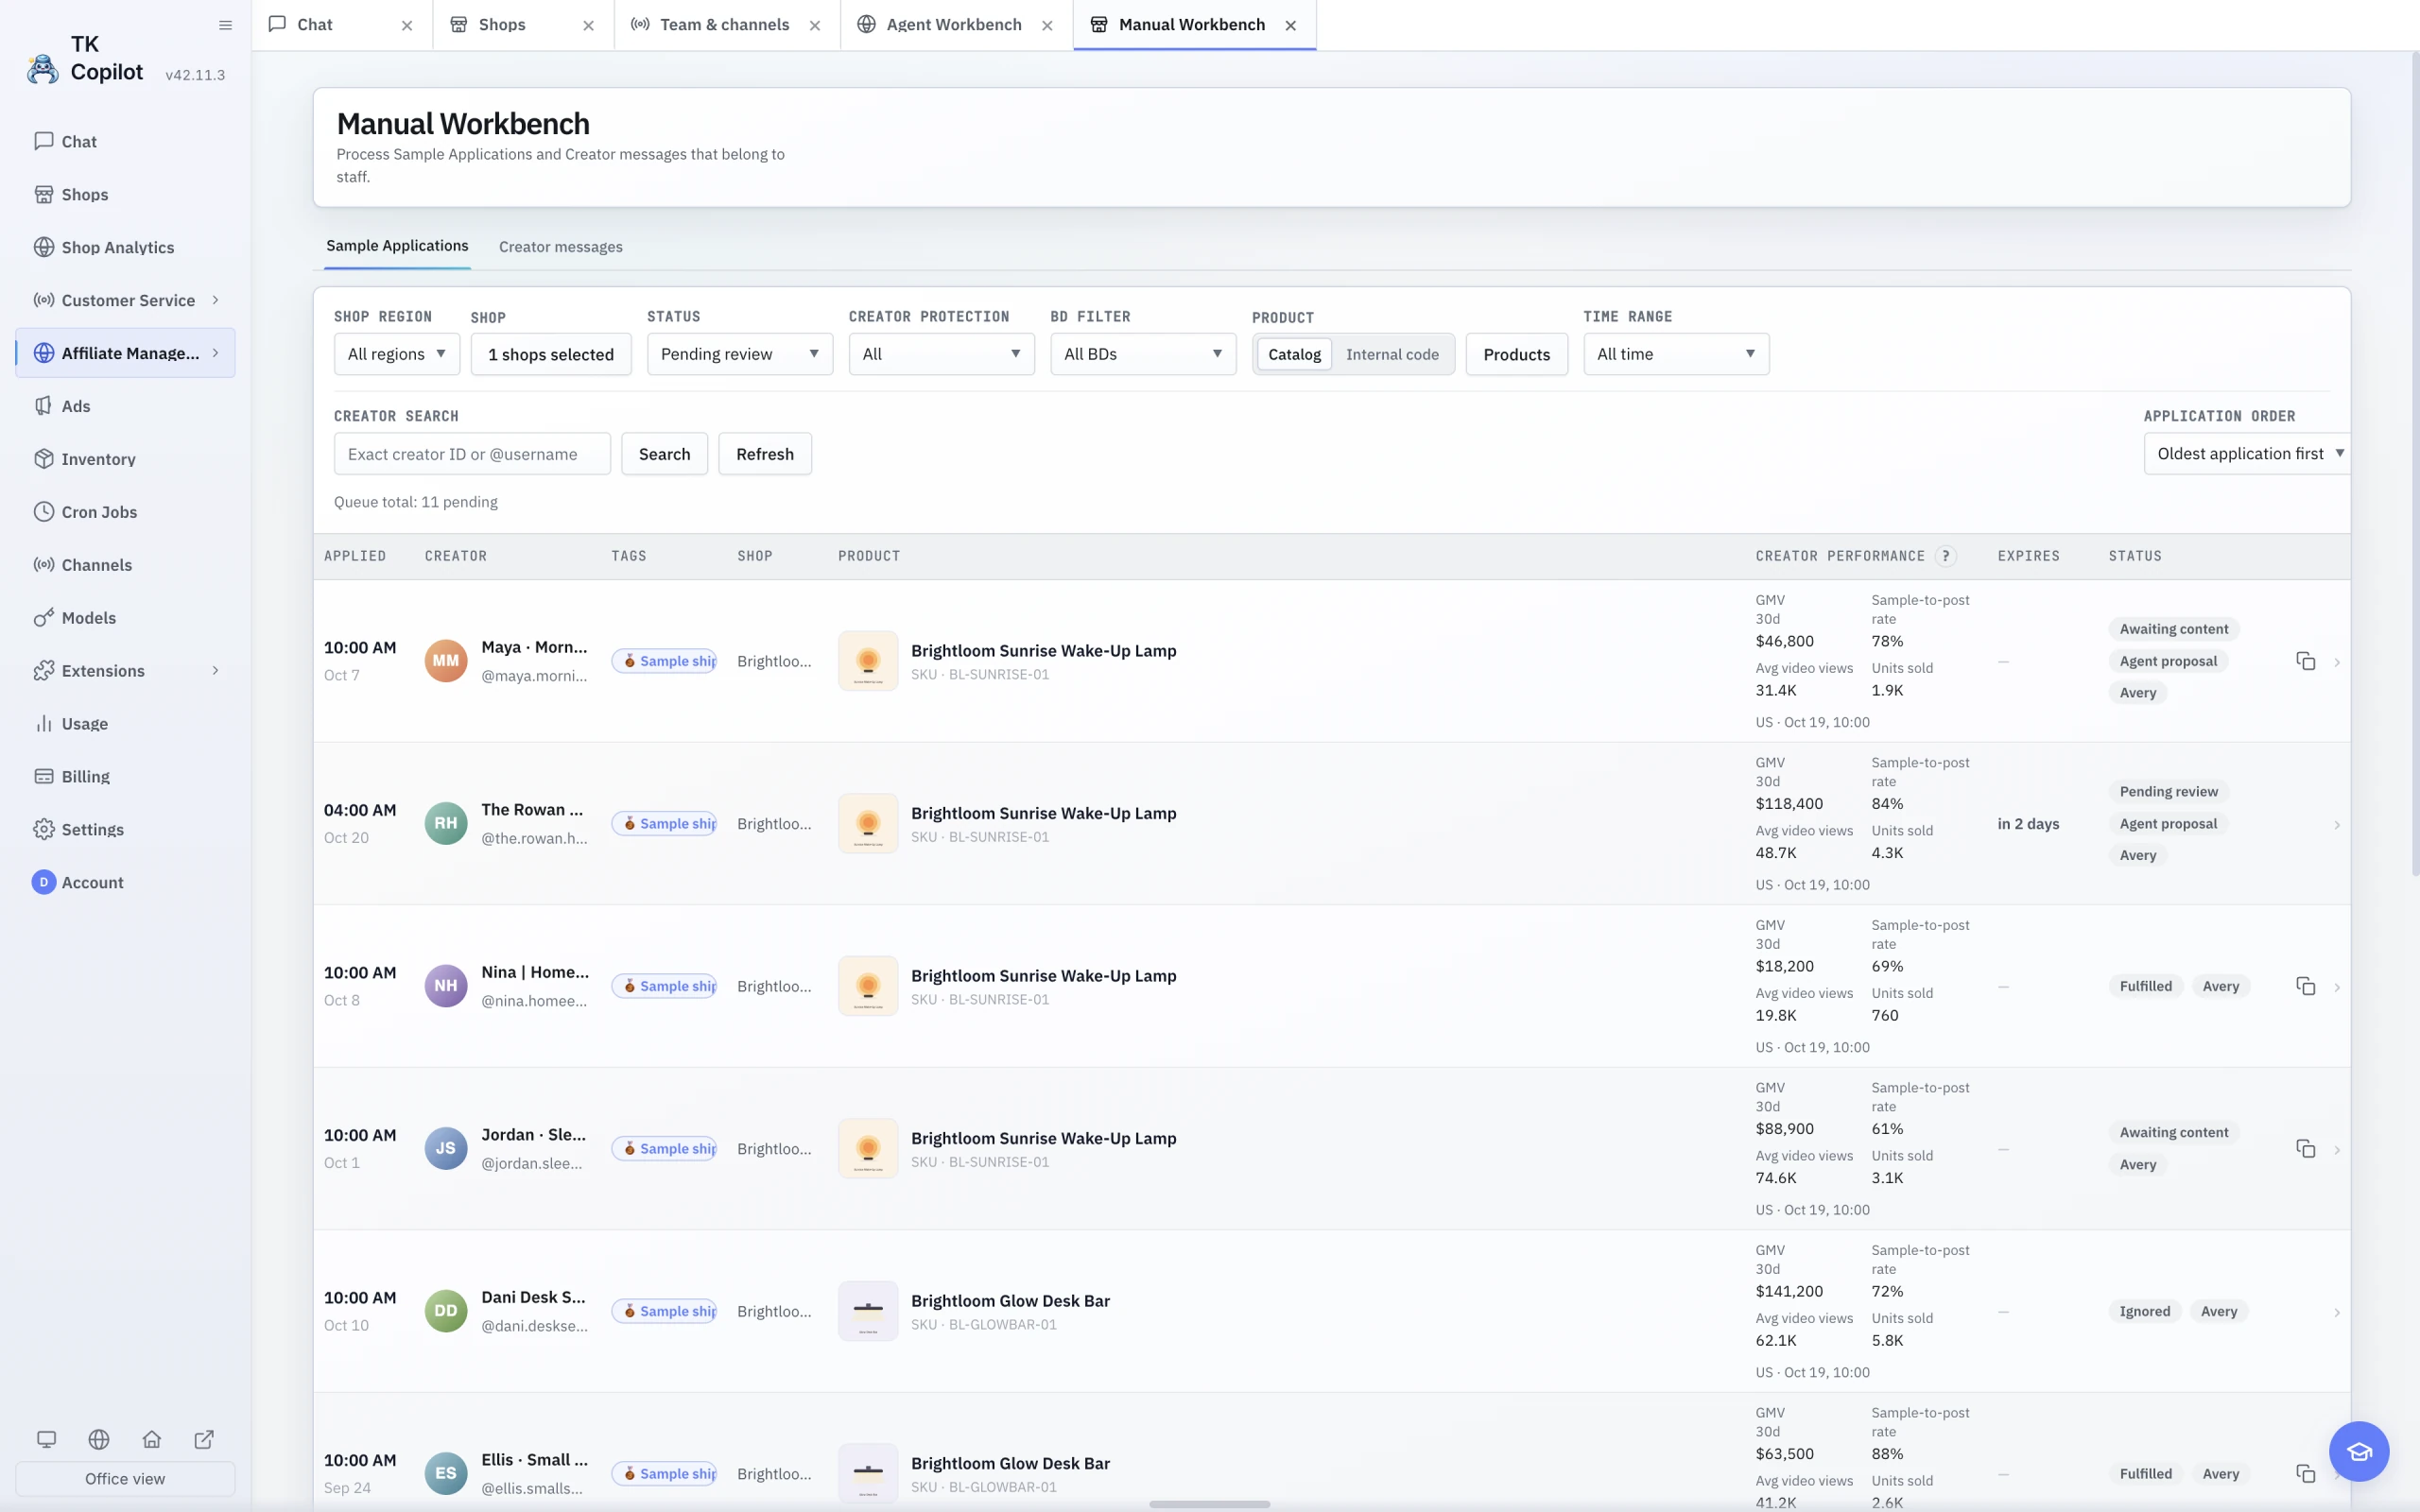Click the Brightloom Glow Desk Bar thumbnail for Dani
Image resolution: width=2420 pixels, height=1512 pixels.
[x=867, y=1311]
